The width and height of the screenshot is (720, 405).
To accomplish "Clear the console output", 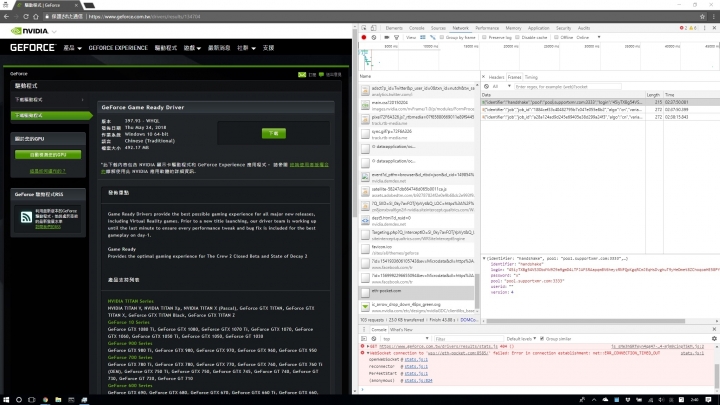I will click(x=374, y=338).
